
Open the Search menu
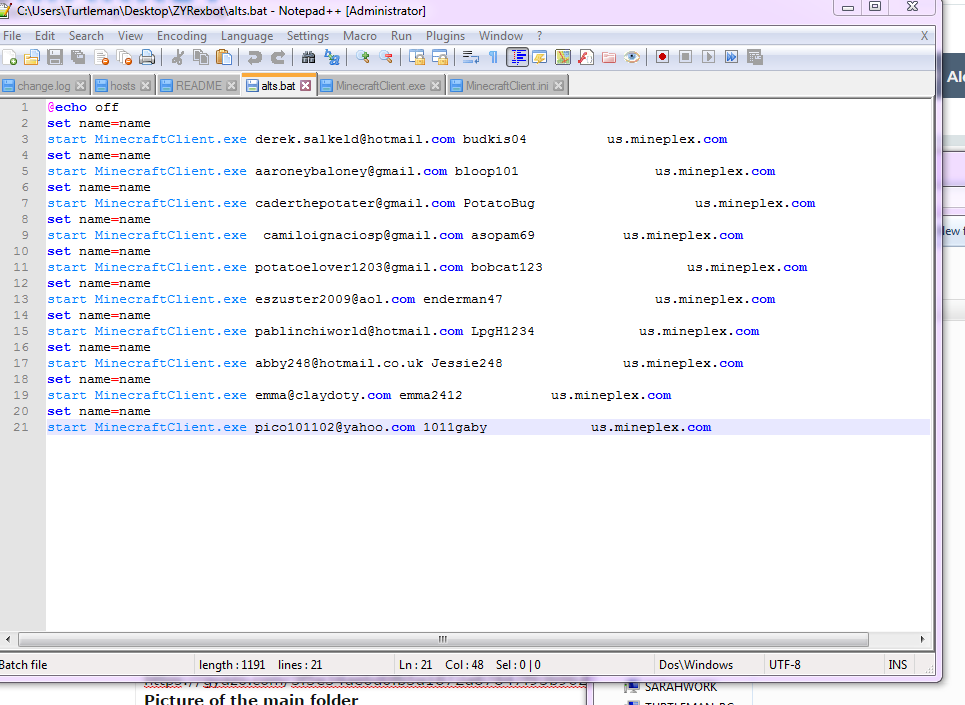point(86,36)
